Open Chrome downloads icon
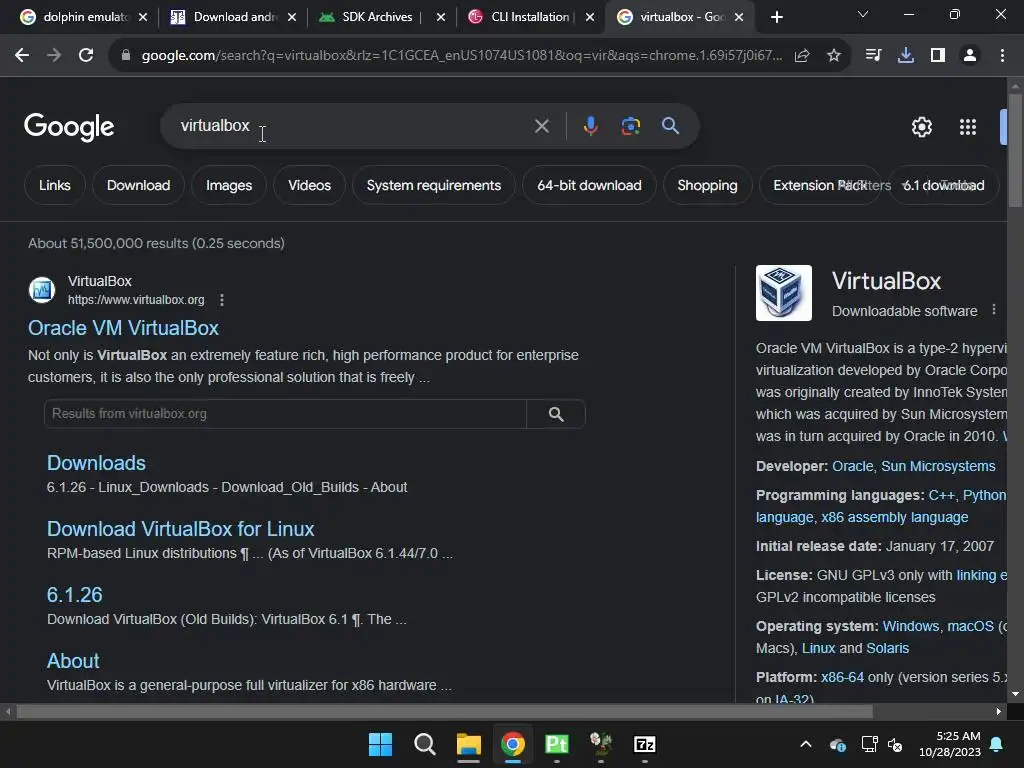This screenshot has height=768, width=1024. point(906,56)
